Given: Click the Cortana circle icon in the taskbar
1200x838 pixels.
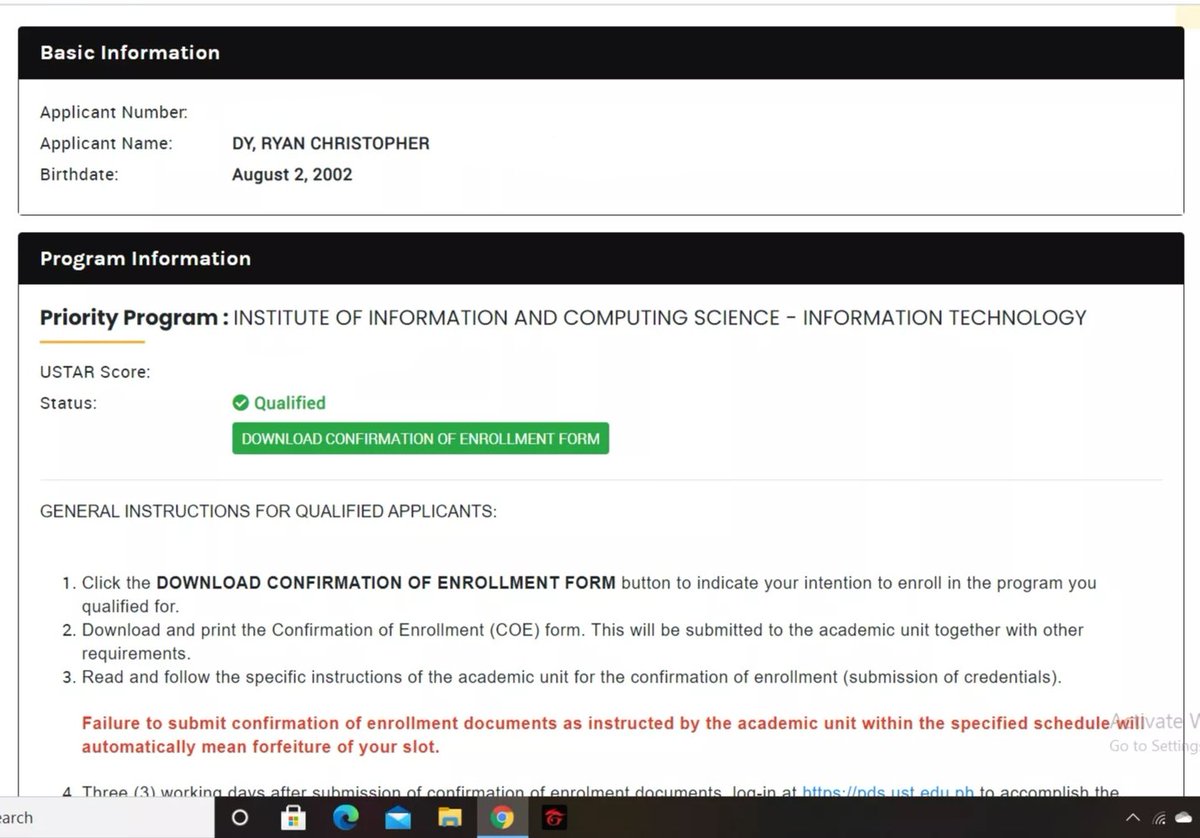Looking at the screenshot, I should coord(240,818).
